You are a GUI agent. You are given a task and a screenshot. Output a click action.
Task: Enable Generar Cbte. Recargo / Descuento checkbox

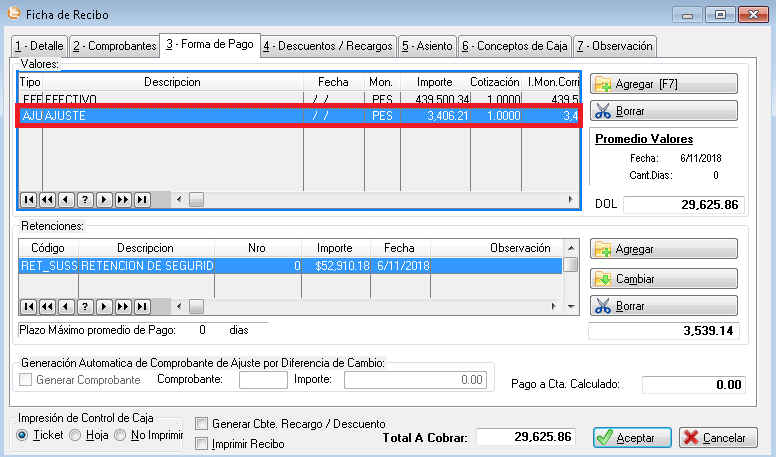pyautogui.click(x=202, y=424)
